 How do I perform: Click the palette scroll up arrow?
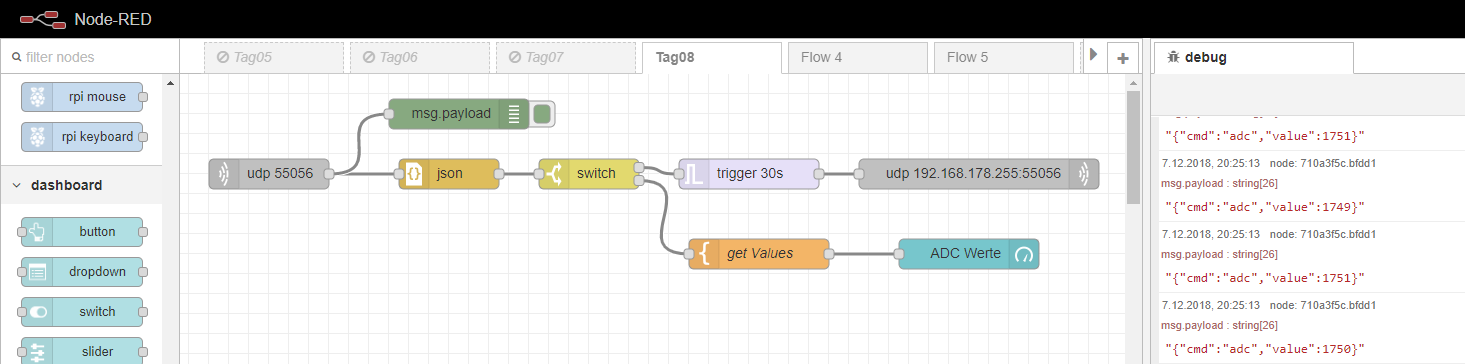170,83
